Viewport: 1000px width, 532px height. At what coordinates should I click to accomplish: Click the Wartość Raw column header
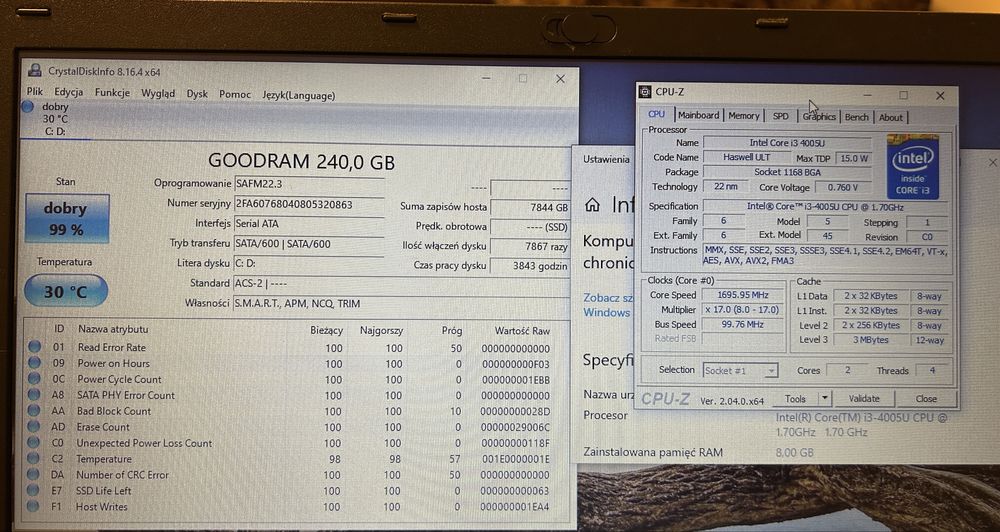click(522, 331)
